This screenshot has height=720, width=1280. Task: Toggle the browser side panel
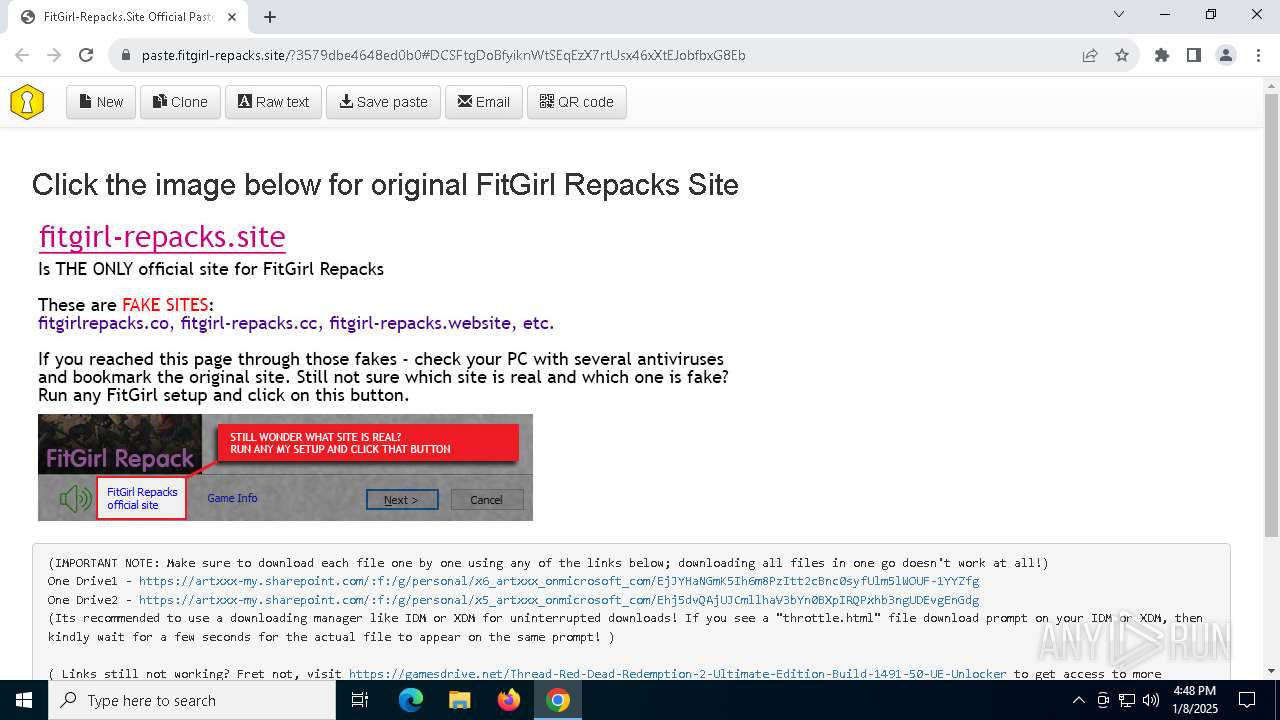(x=1194, y=55)
